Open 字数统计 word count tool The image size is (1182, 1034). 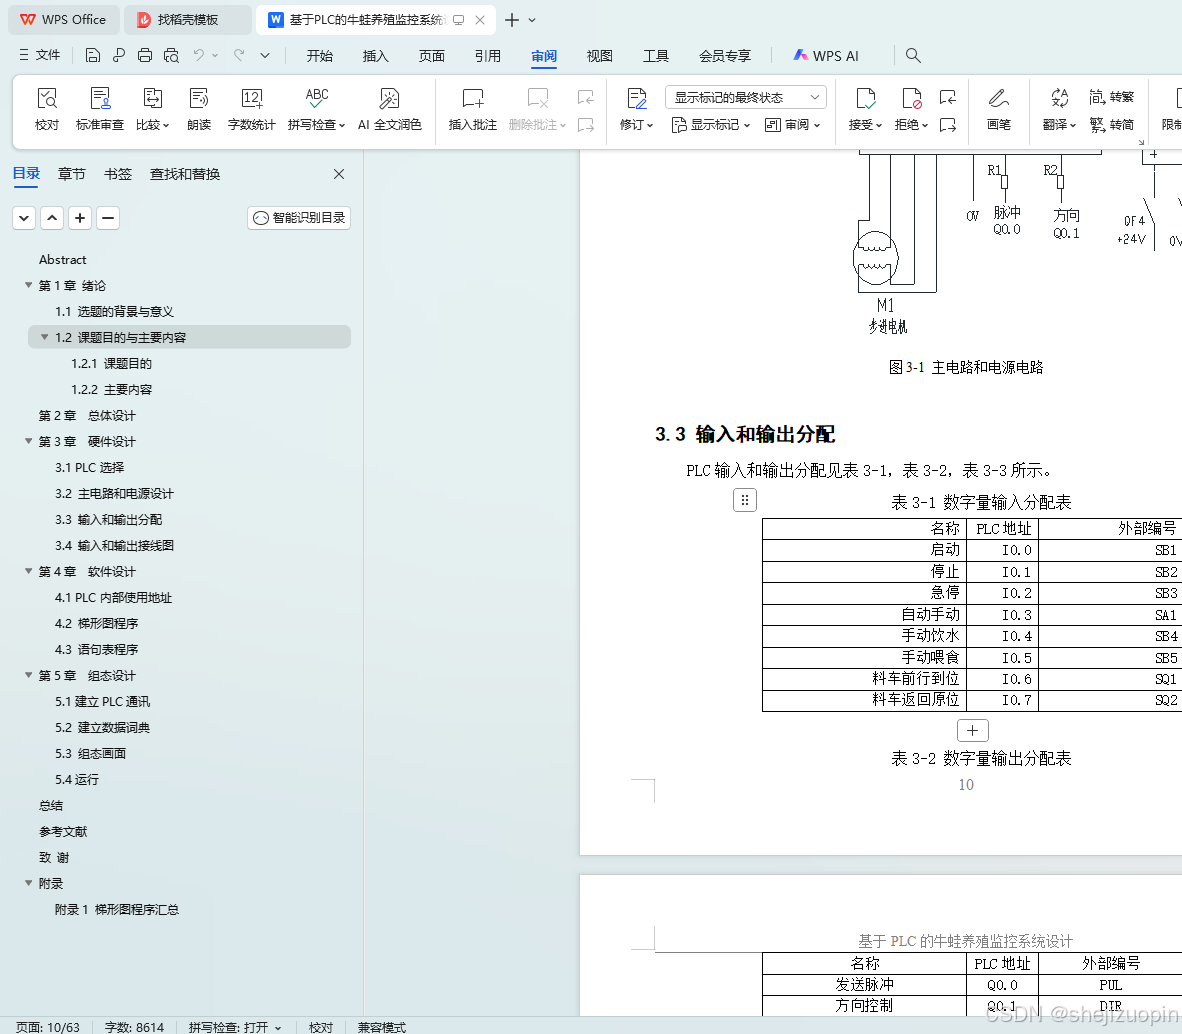[x=252, y=109]
